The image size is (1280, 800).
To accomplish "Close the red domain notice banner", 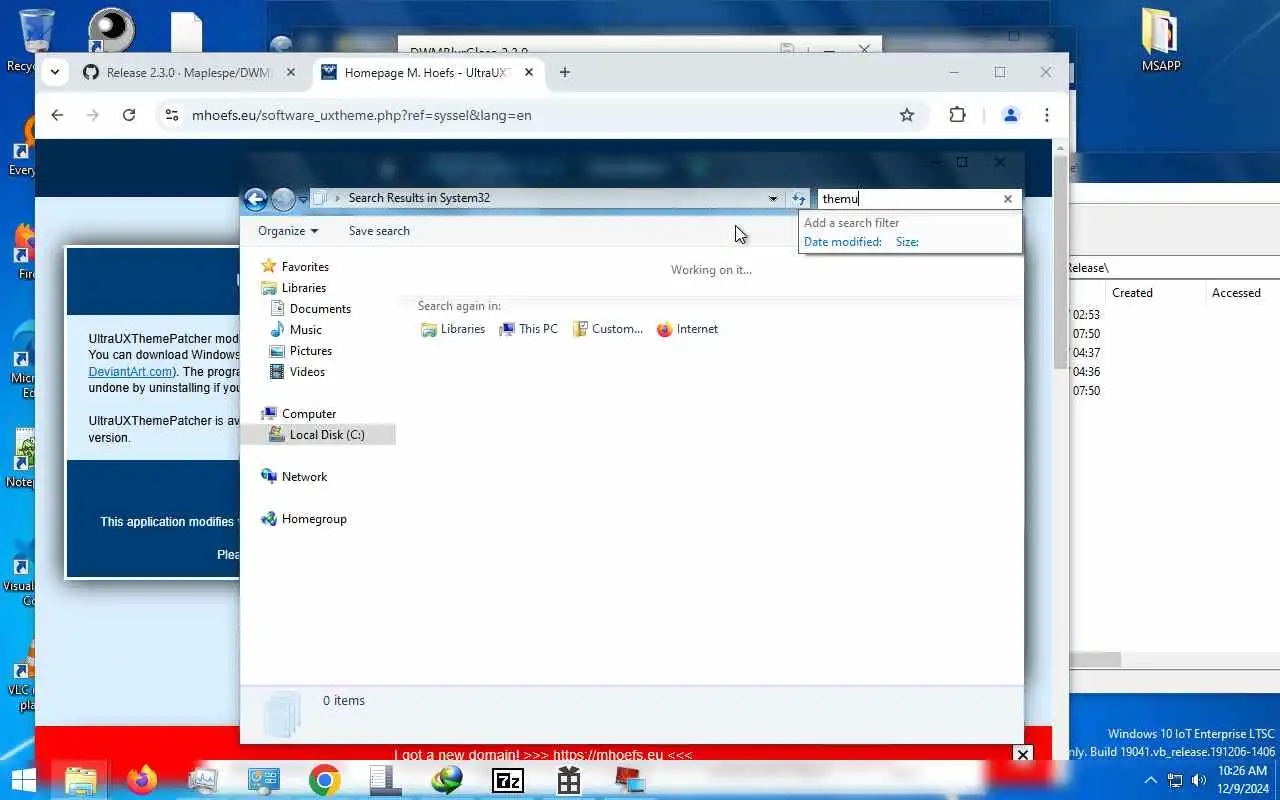I will pyautogui.click(x=1022, y=754).
